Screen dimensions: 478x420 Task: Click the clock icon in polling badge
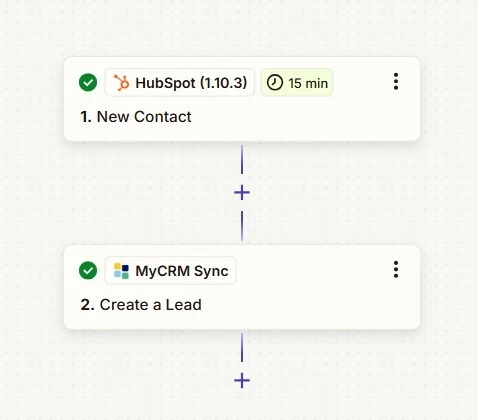coord(275,83)
